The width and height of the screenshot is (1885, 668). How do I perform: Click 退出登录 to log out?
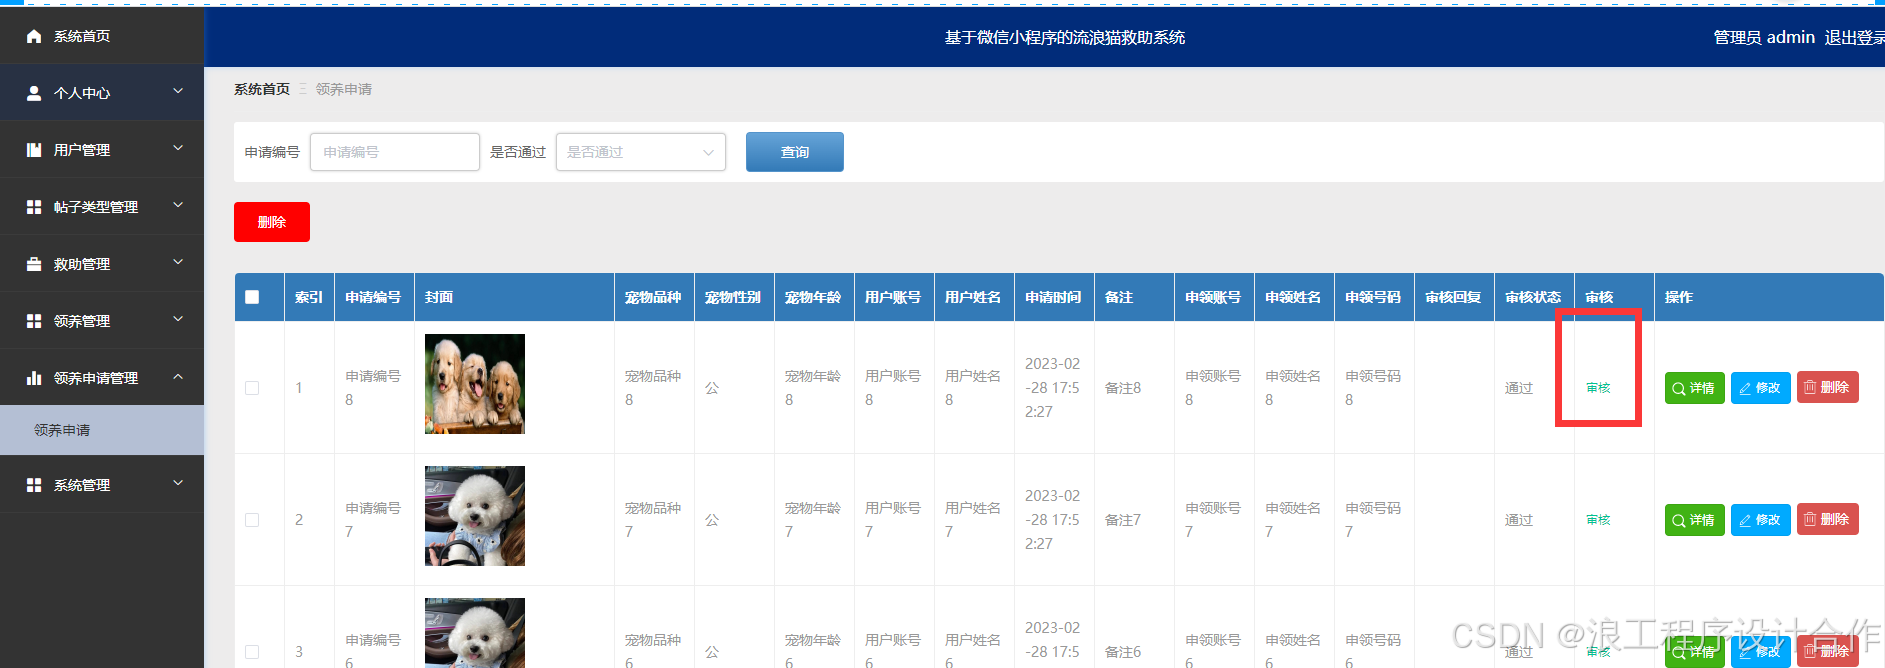pos(1854,37)
